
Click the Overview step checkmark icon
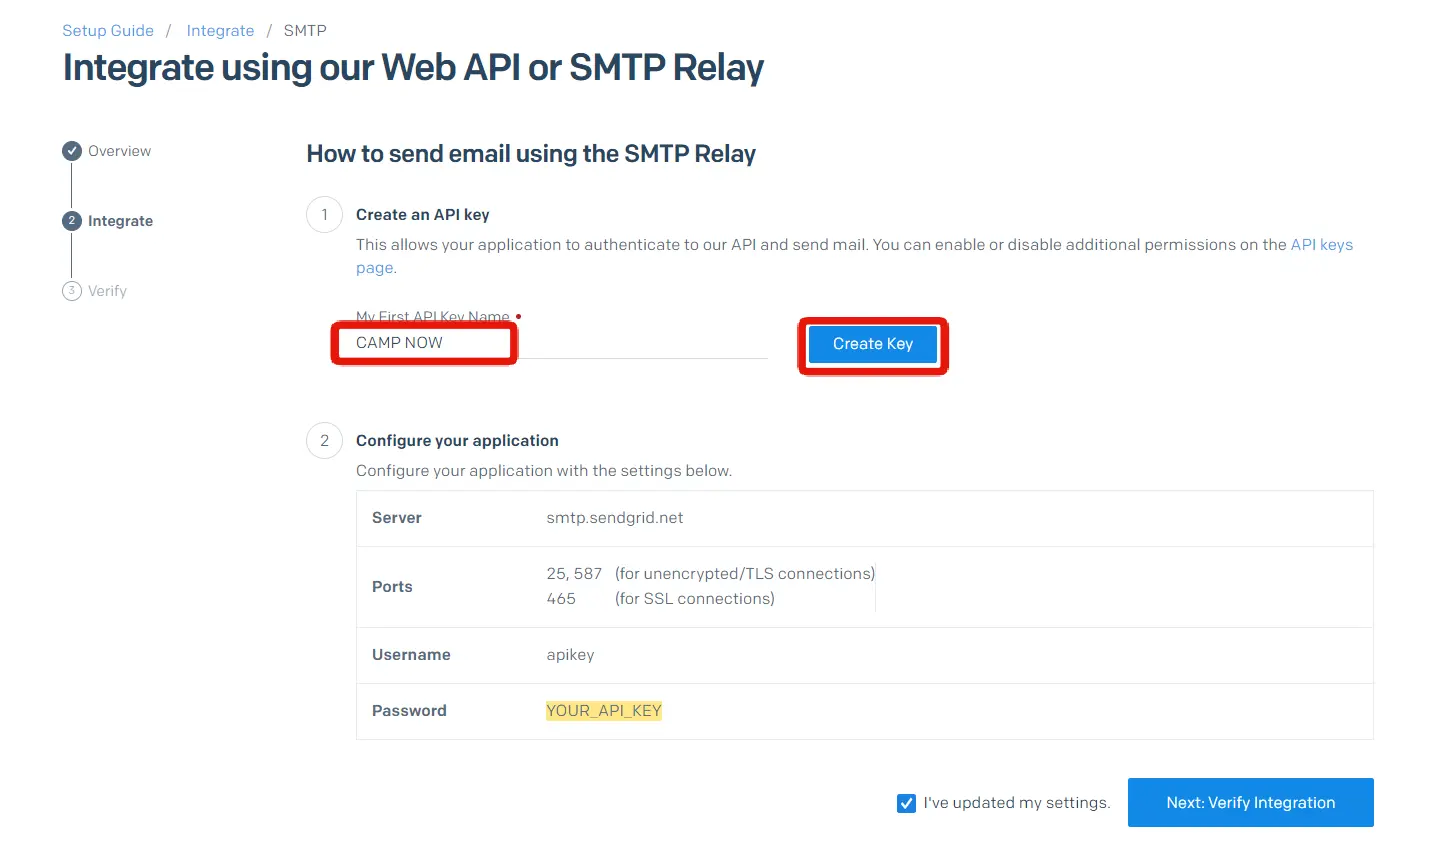click(71, 150)
